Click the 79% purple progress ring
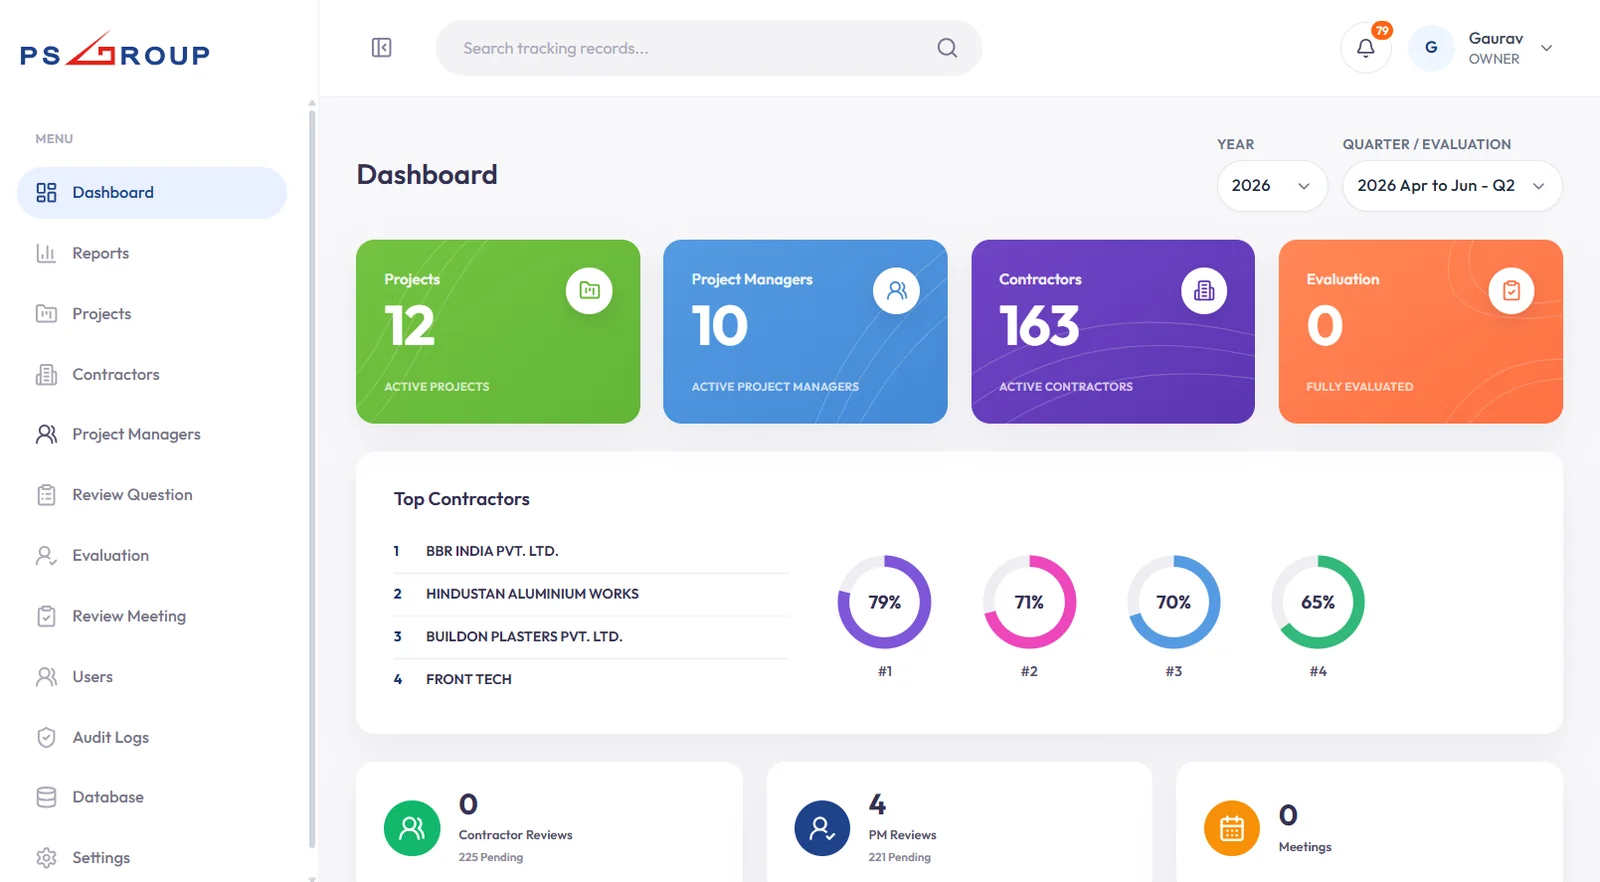The image size is (1600, 882). tap(884, 602)
